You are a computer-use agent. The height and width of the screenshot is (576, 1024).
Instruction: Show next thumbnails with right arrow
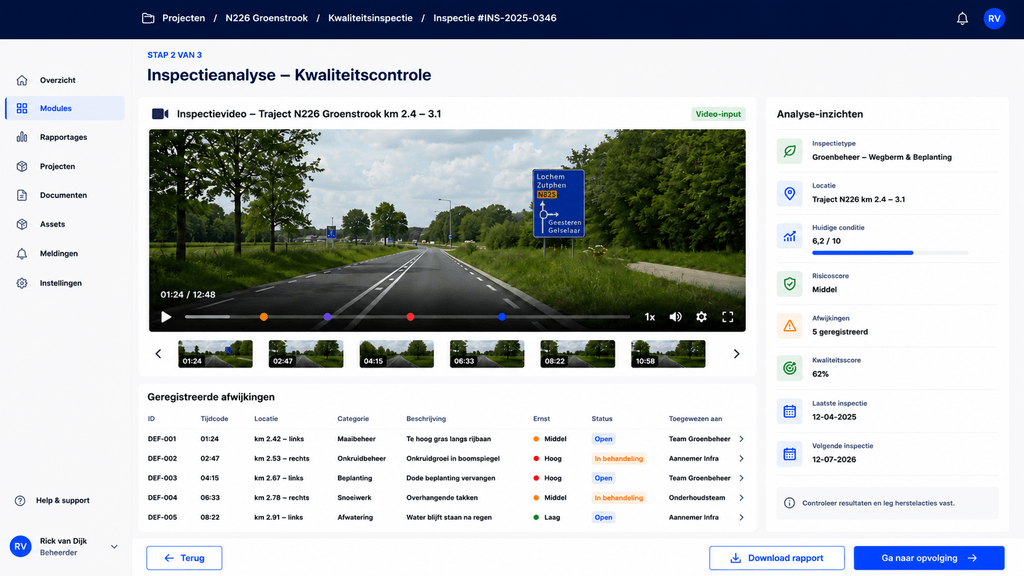pyautogui.click(x=736, y=353)
